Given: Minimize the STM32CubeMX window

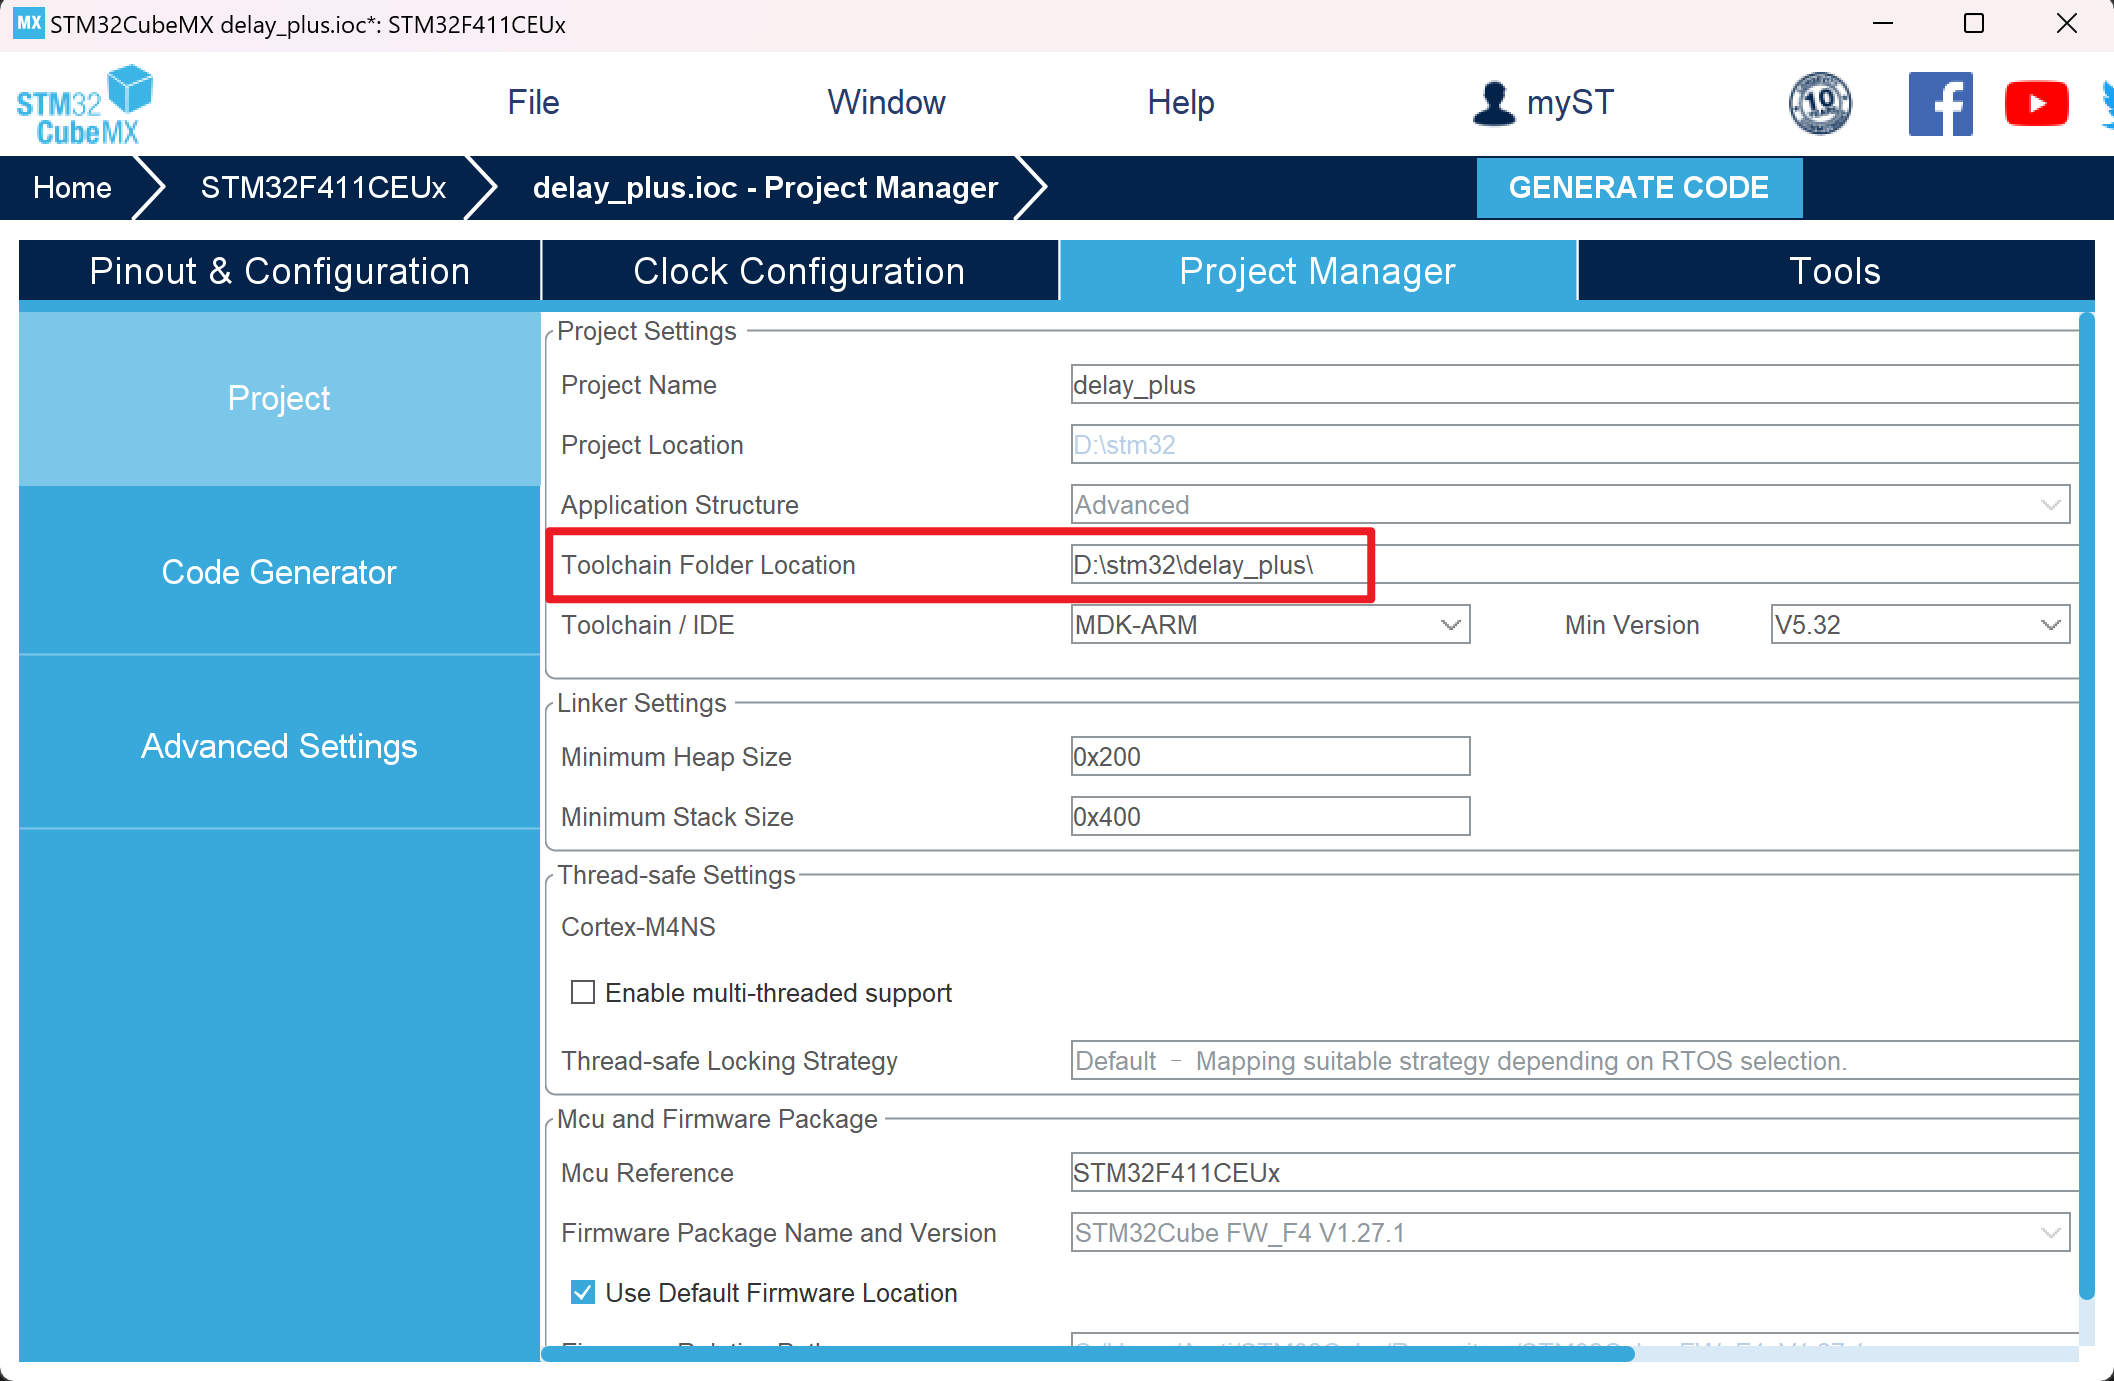Looking at the screenshot, I should click(1882, 23).
